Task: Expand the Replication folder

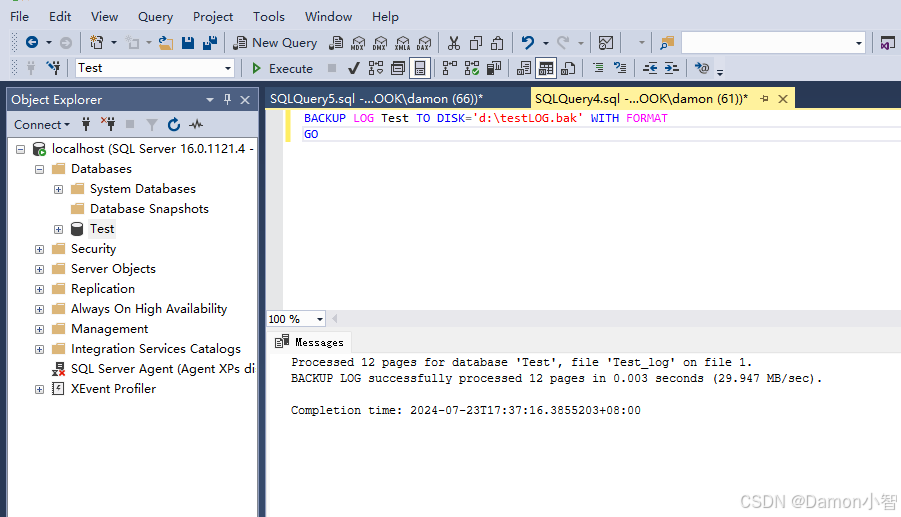Action: [40, 290]
